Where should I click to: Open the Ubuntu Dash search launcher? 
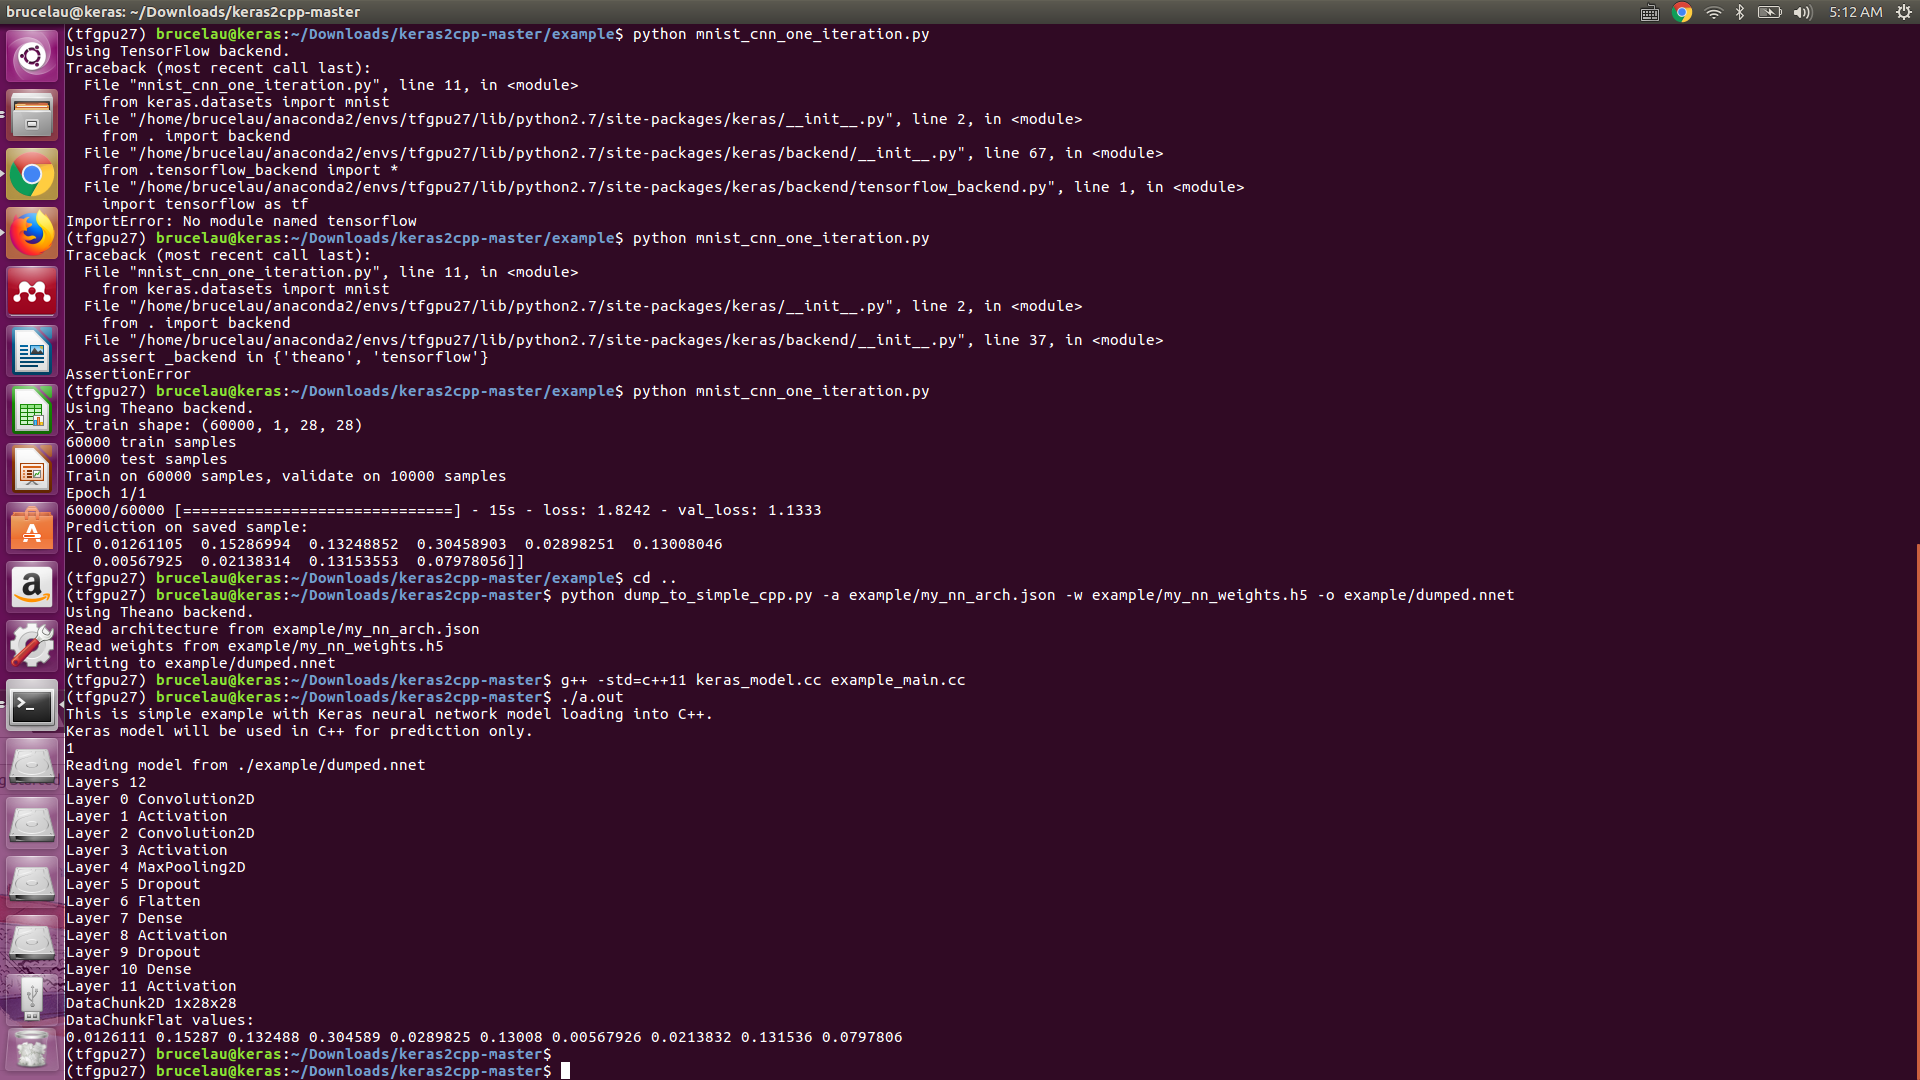pos(32,56)
